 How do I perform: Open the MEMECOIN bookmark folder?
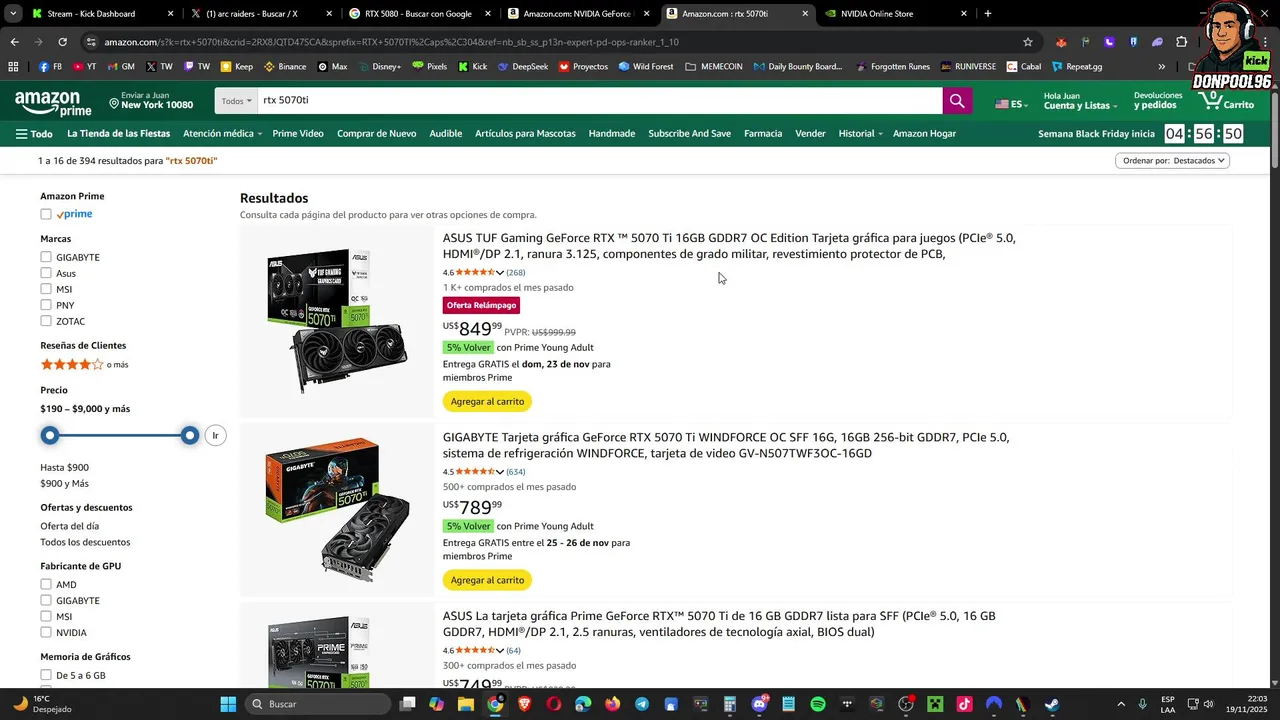click(714, 67)
